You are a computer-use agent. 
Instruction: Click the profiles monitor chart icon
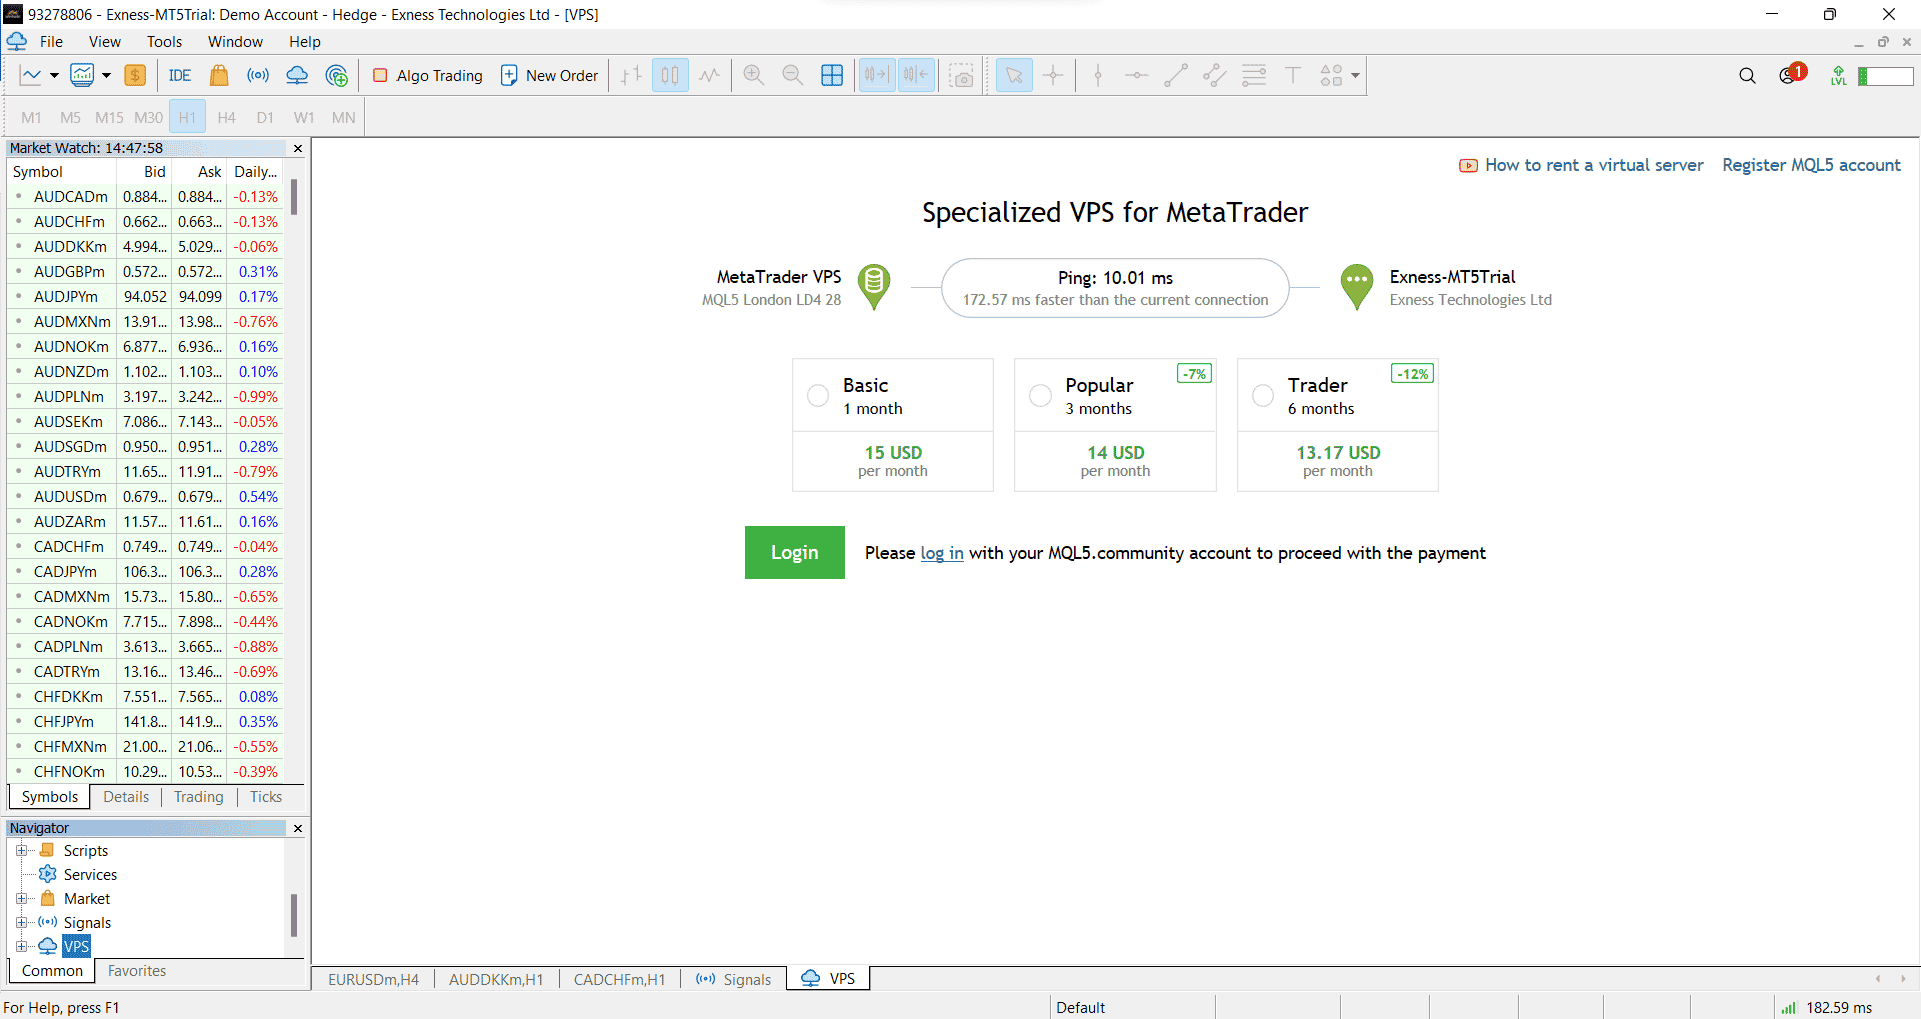click(x=83, y=75)
